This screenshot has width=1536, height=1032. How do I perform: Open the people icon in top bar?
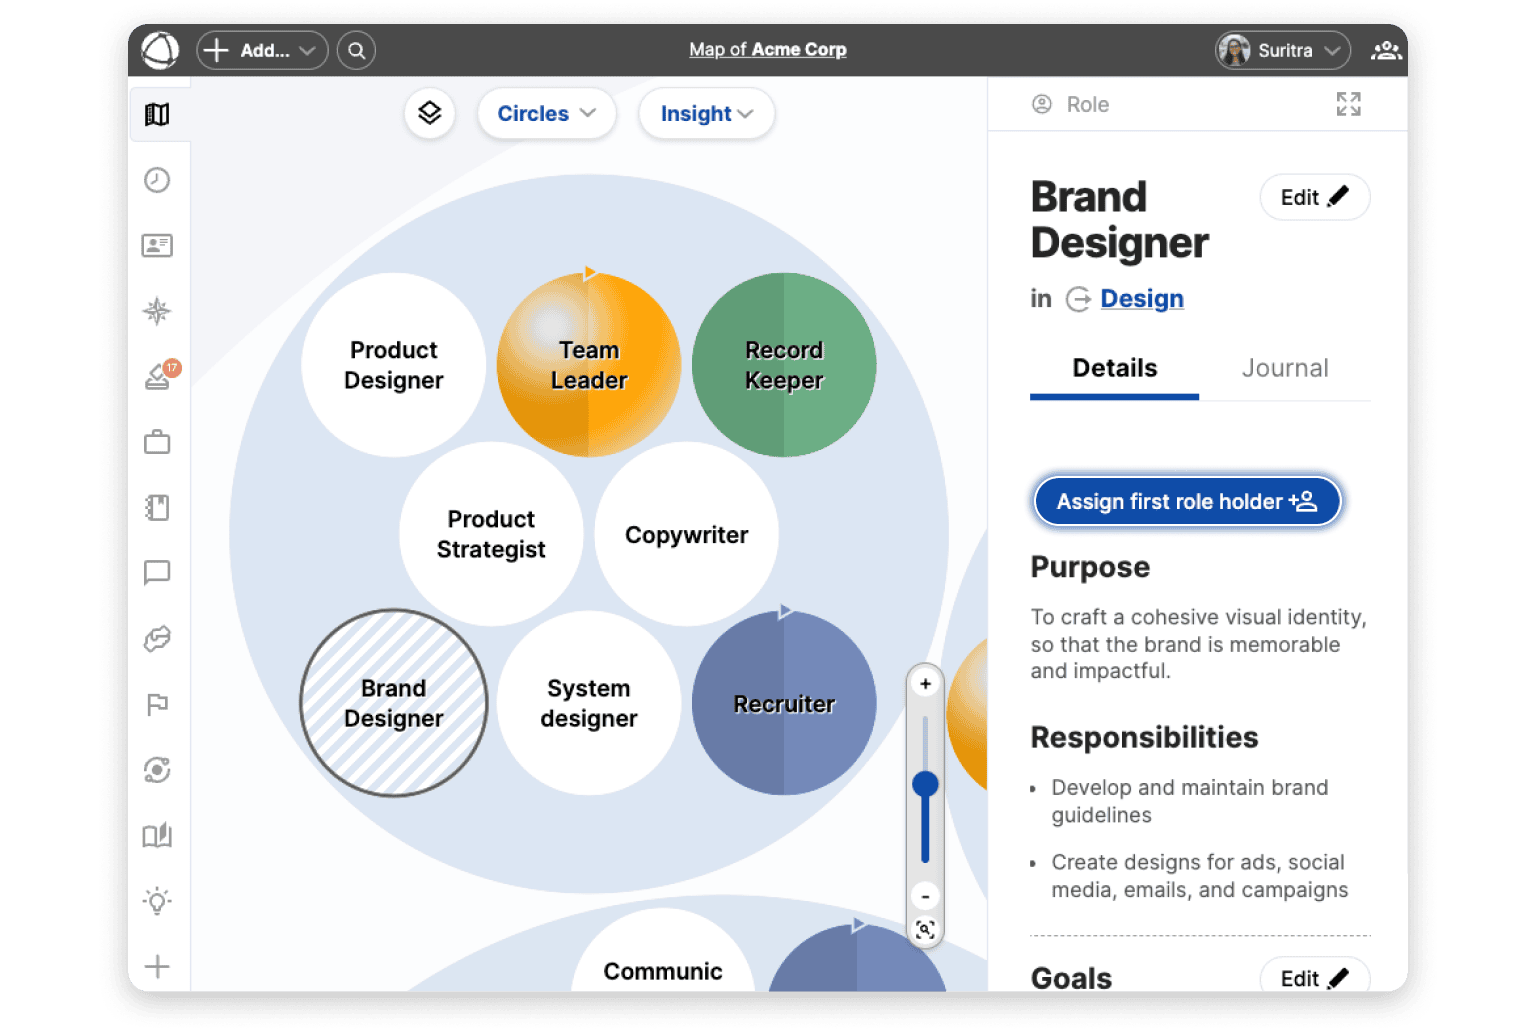click(1385, 50)
